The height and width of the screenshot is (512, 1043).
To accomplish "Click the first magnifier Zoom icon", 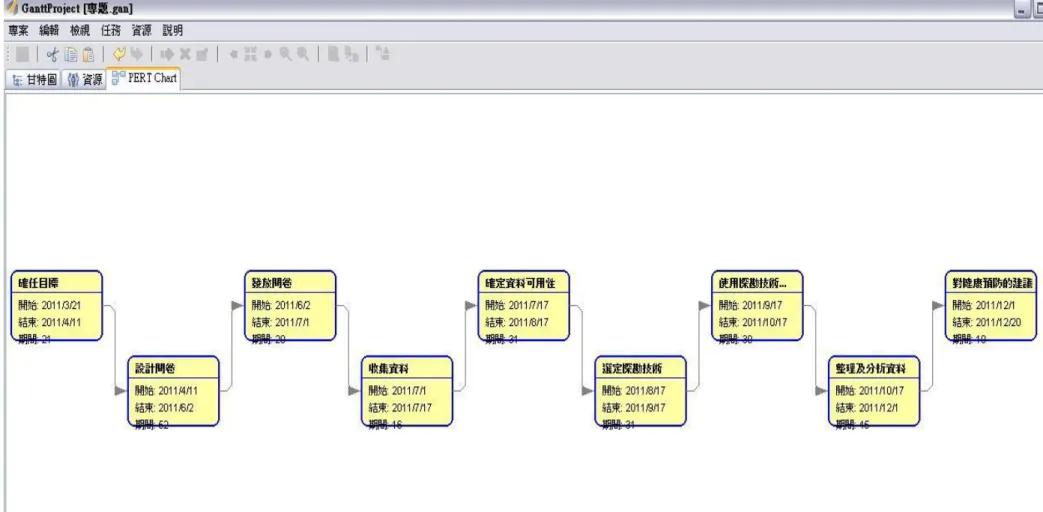I will click(x=285, y=55).
